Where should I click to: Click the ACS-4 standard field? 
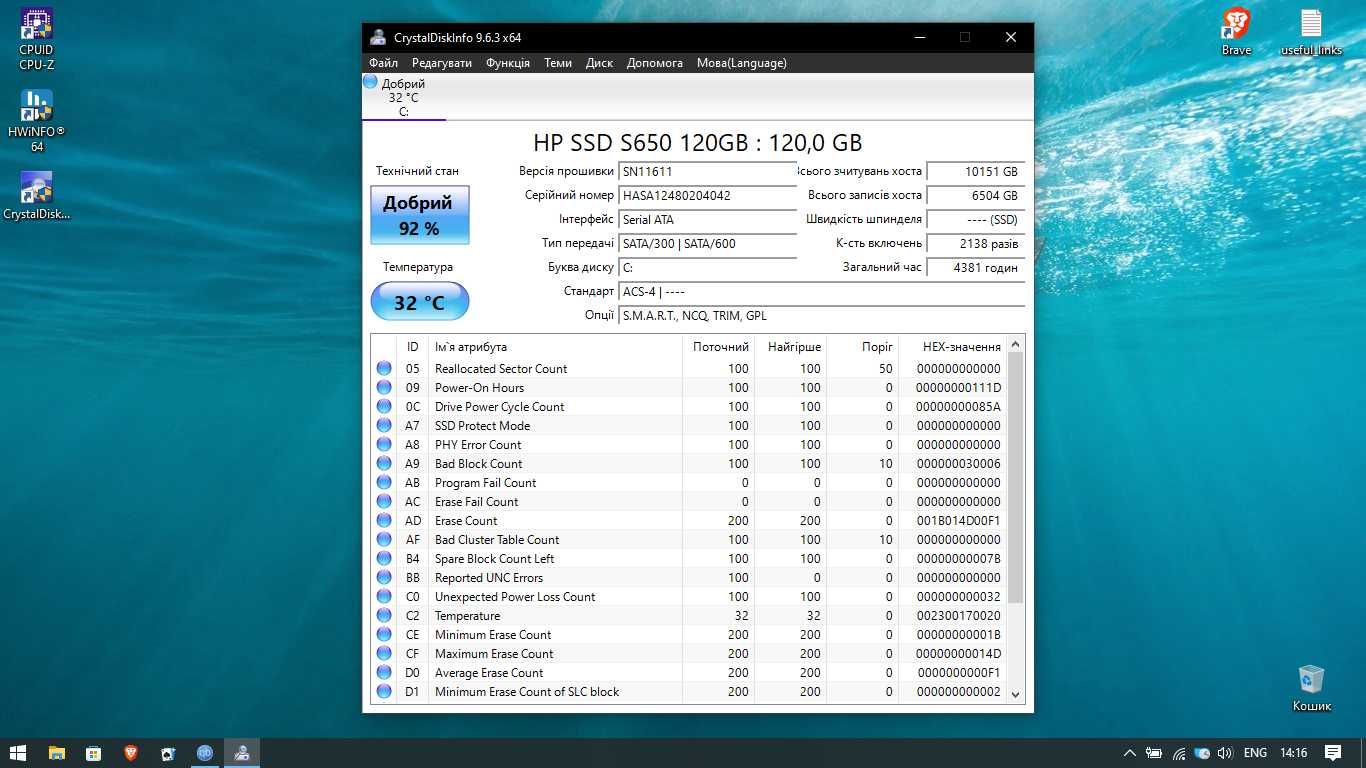click(821, 291)
